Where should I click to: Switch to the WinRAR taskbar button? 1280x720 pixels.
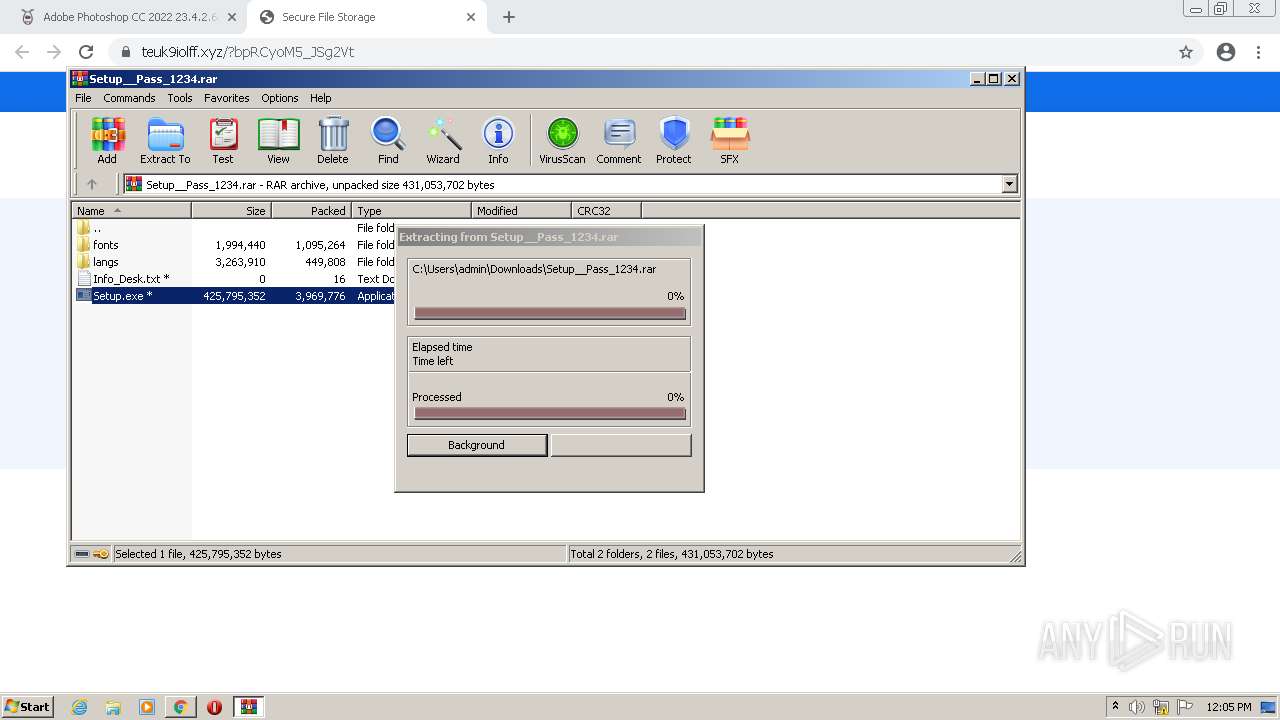(249, 707)
